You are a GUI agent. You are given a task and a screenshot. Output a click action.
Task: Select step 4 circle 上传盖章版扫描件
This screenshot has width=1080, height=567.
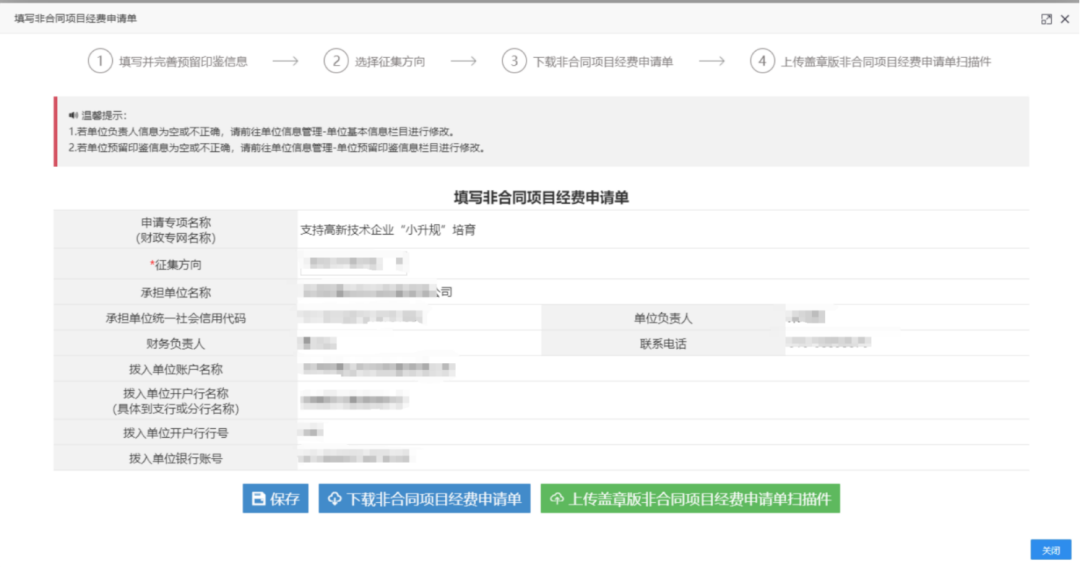[x=762, y=61]
